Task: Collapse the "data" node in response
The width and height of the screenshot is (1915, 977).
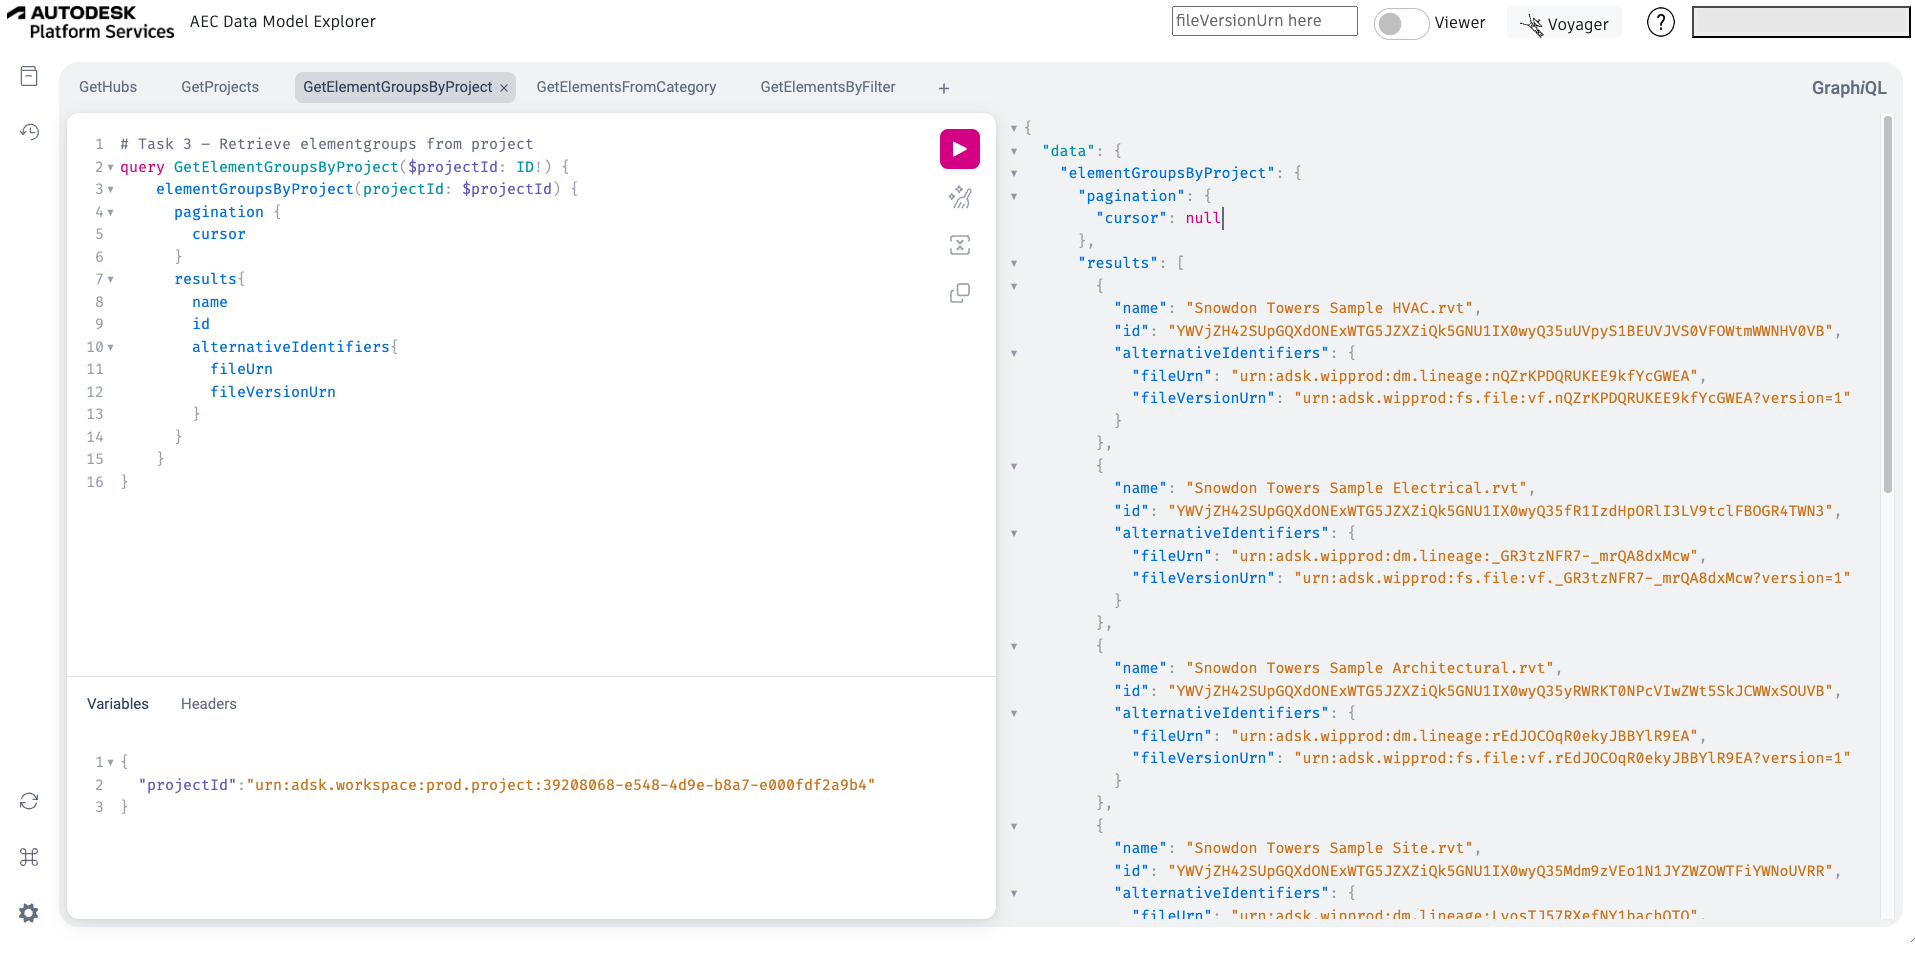Action: tap(1014, 152)
